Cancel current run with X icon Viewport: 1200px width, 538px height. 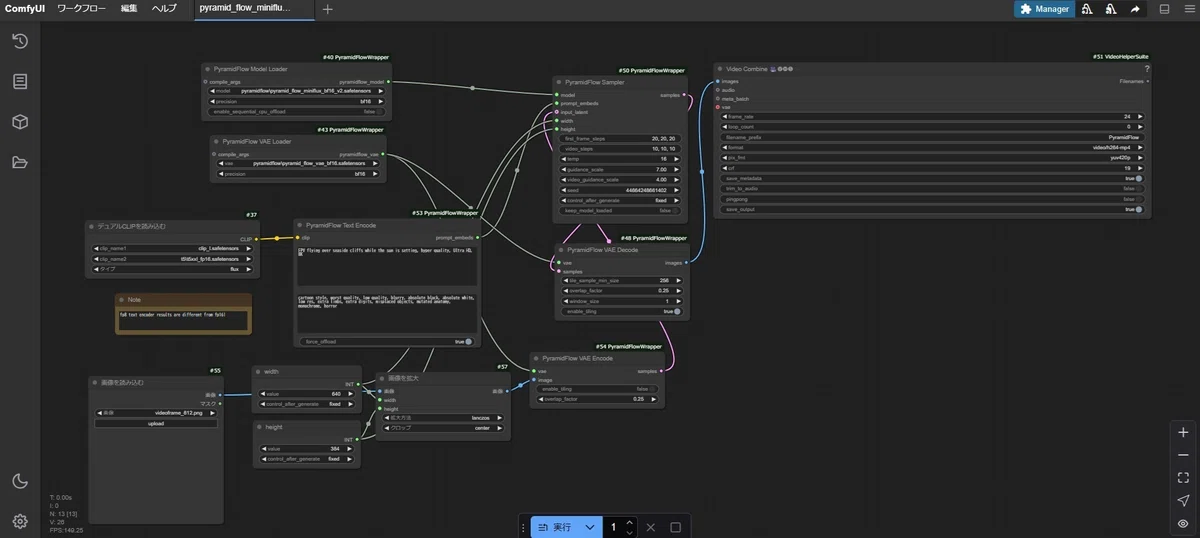click(650, 527)
